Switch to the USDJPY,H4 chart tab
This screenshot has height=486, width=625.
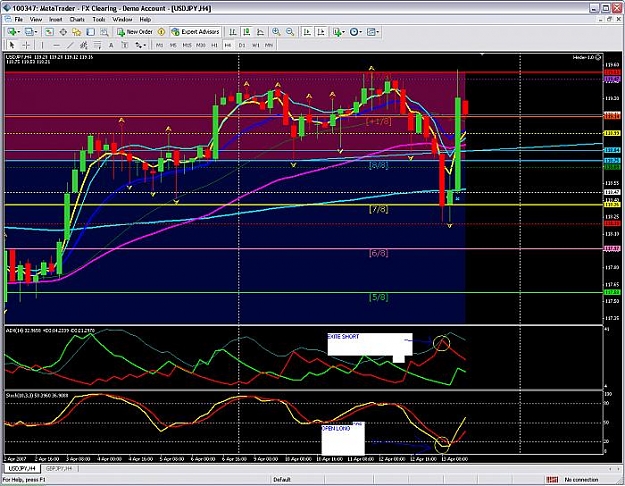point(22,468)
